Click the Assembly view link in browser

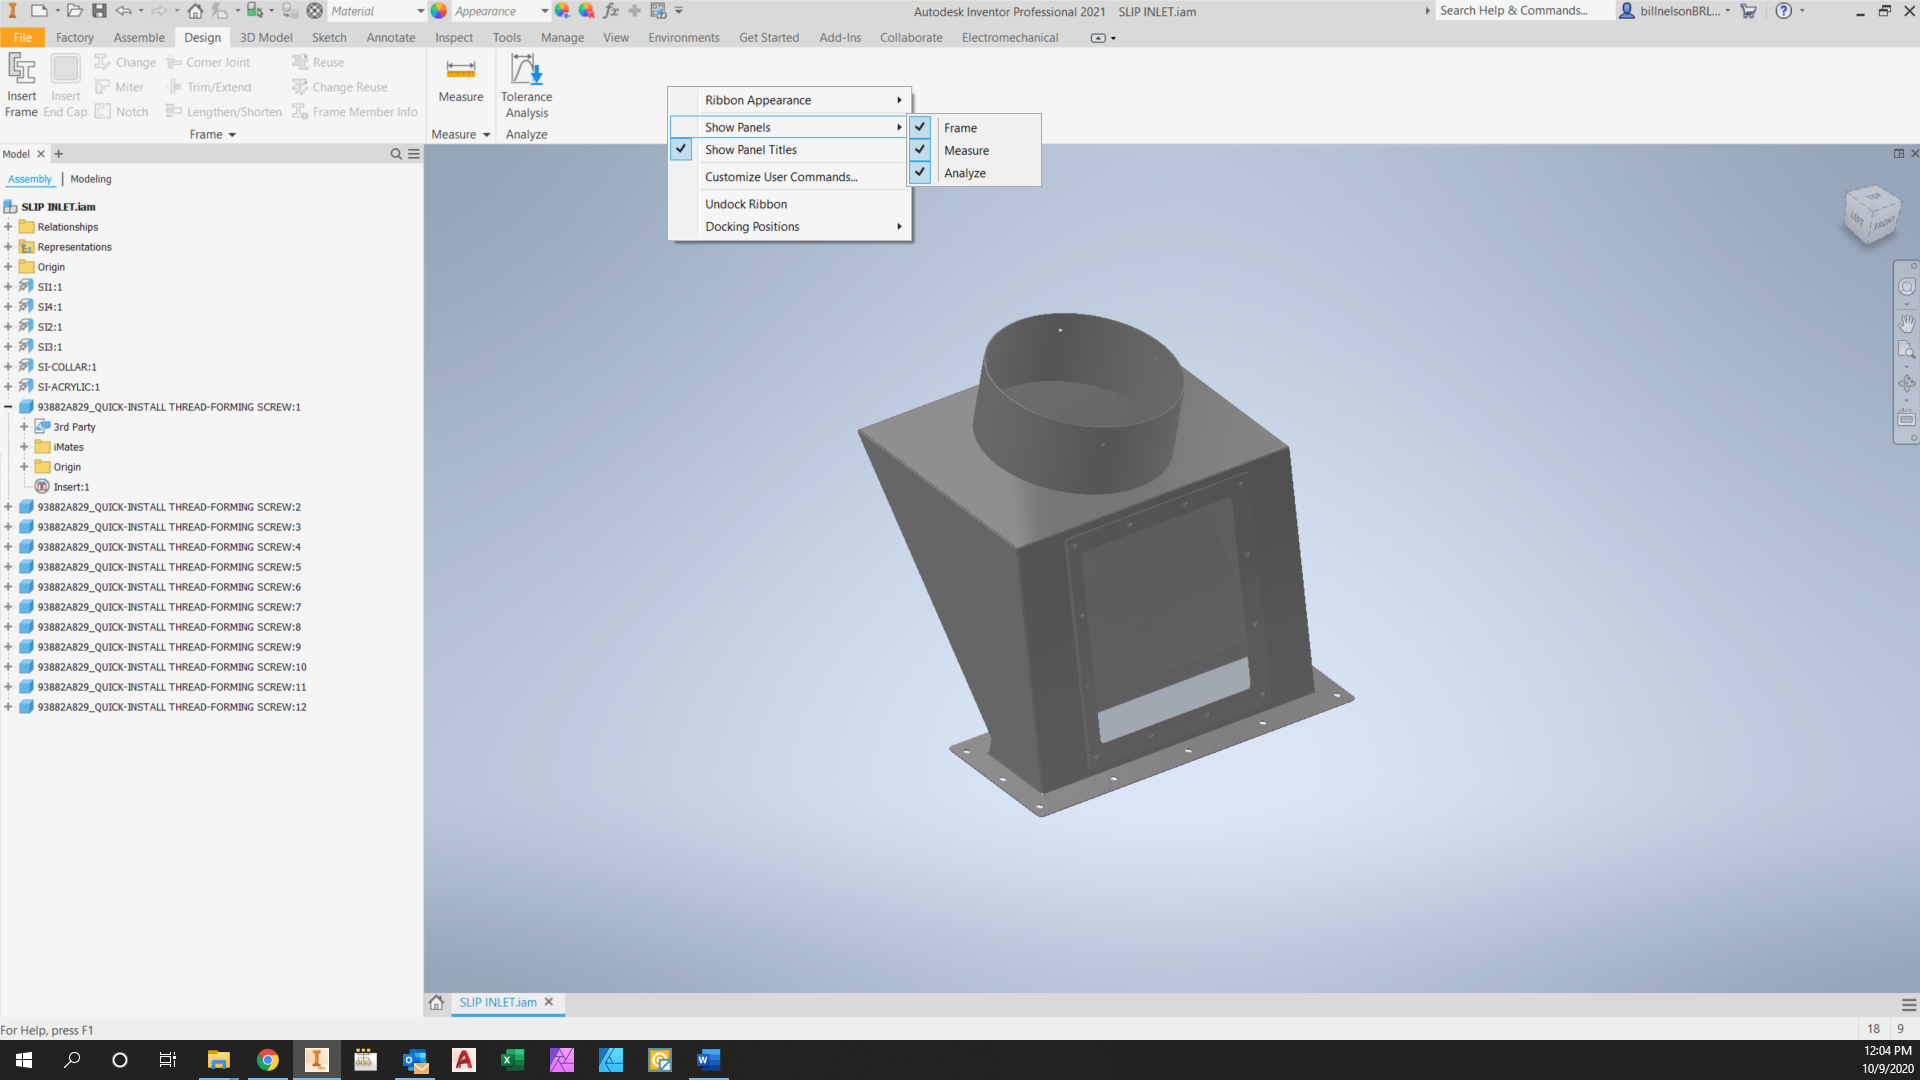coord(30,179)
